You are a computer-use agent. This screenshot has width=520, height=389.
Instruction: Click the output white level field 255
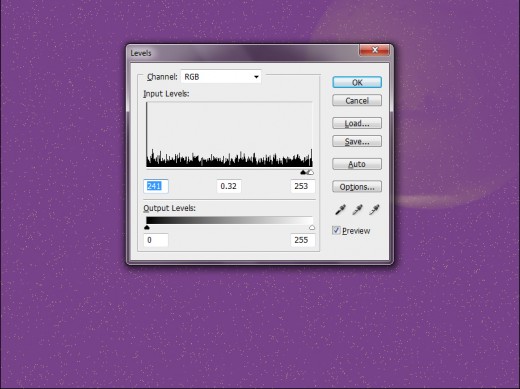(303, 240)
